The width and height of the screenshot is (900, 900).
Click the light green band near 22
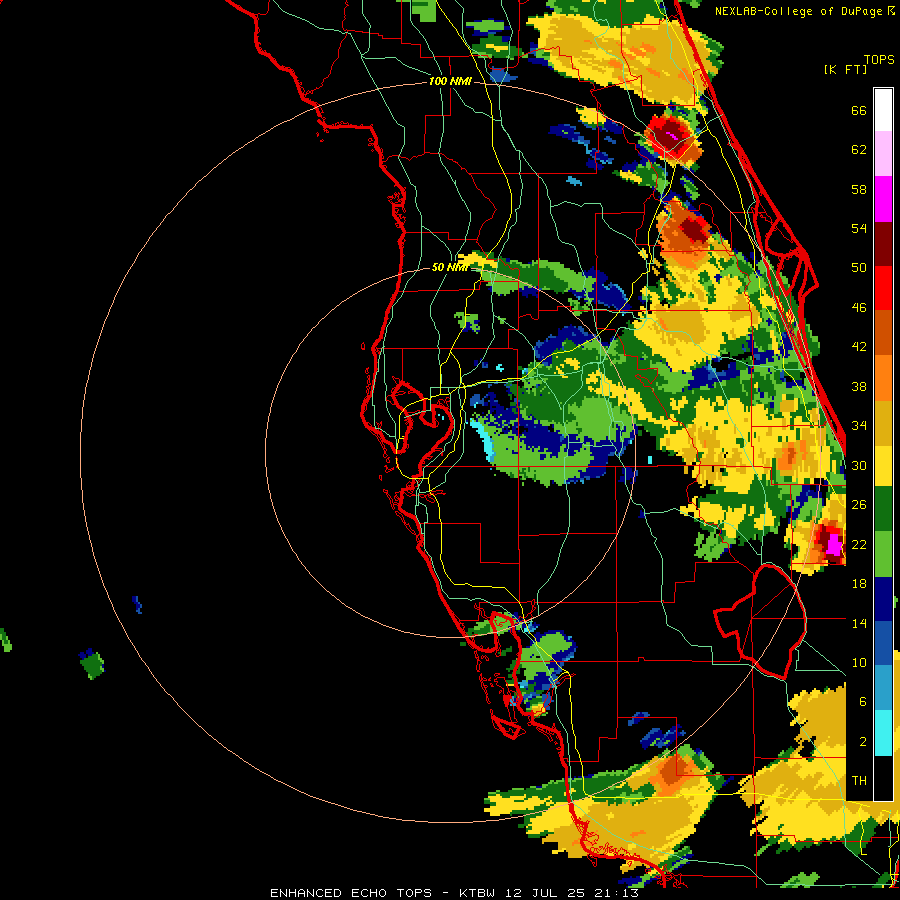click(x=883, y=554)
